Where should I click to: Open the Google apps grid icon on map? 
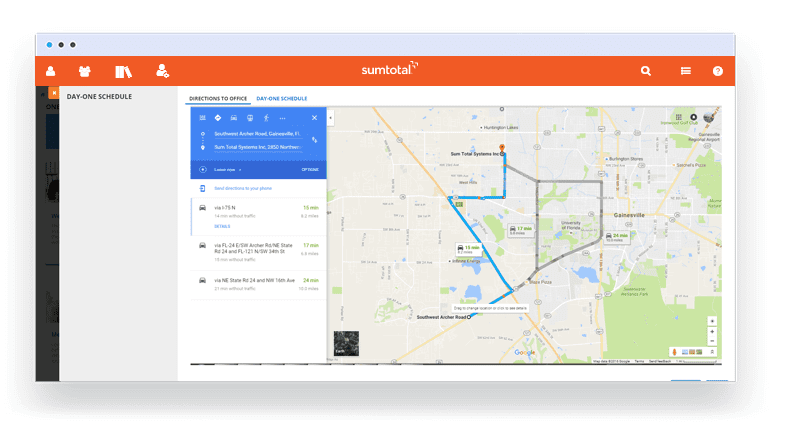pos(678,117)
